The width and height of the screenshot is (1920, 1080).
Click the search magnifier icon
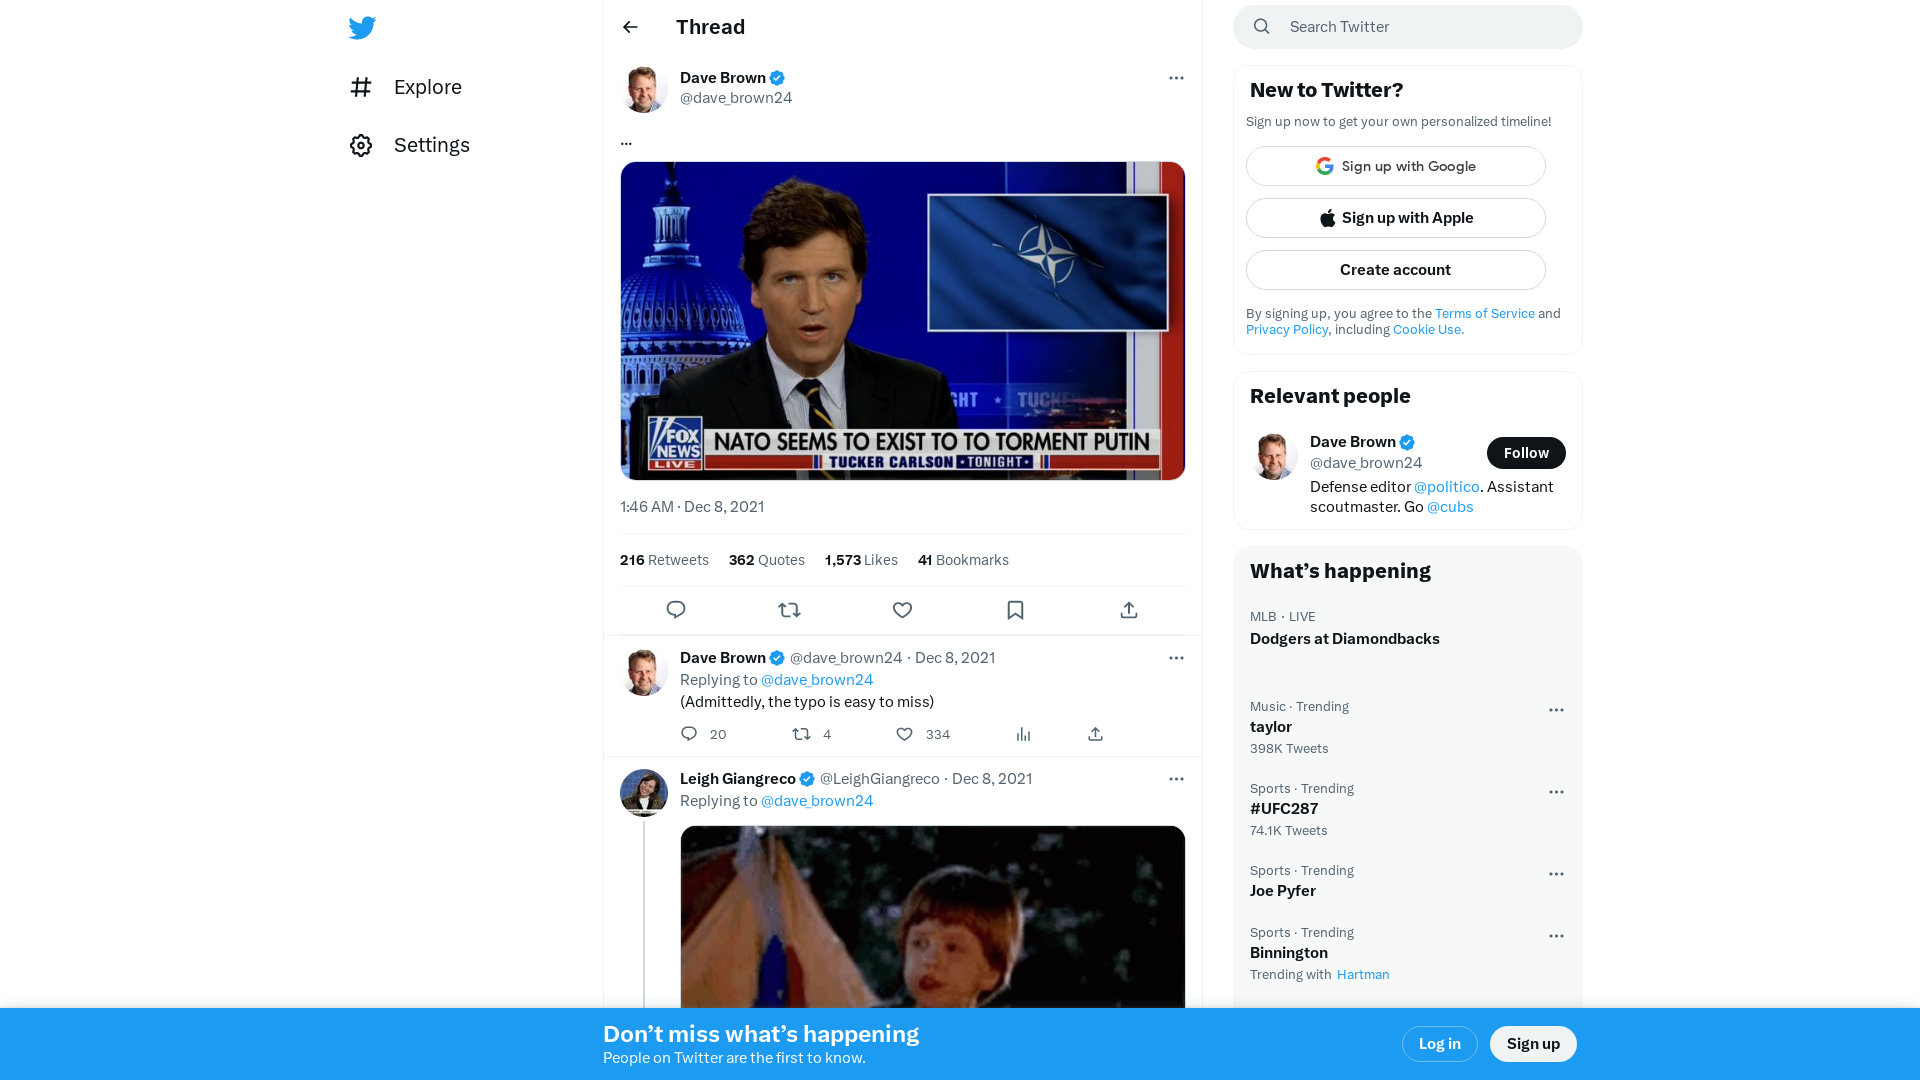pyautogui.click(x=1262, y=27)
